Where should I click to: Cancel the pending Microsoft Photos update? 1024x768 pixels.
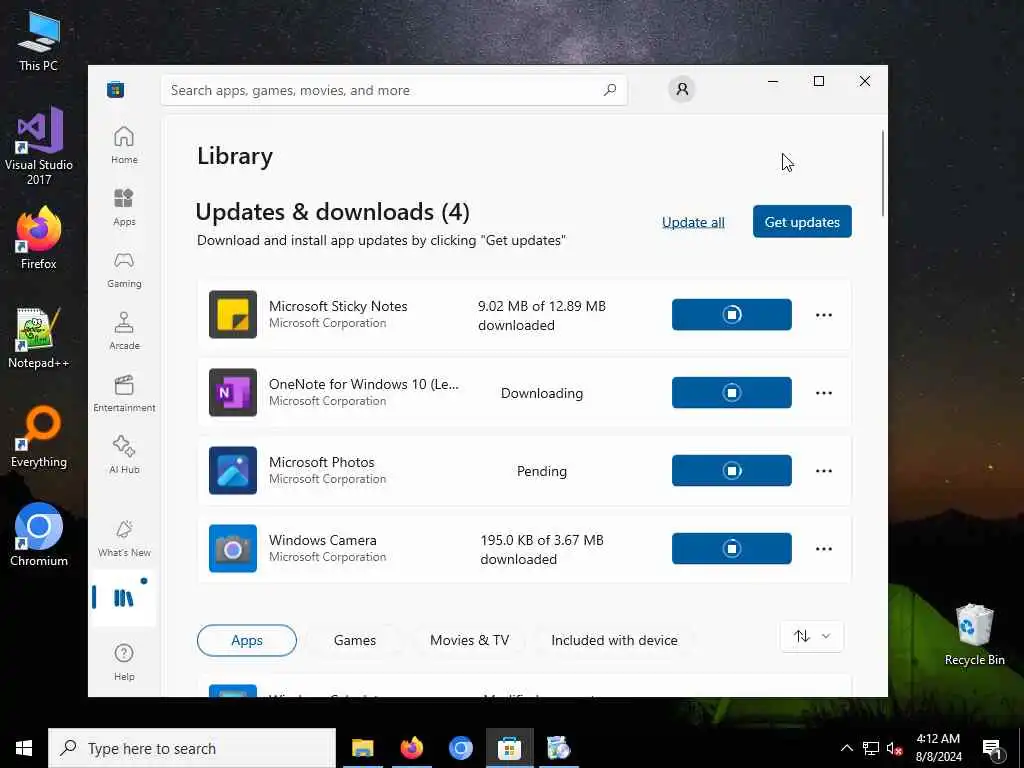[731, 471]
